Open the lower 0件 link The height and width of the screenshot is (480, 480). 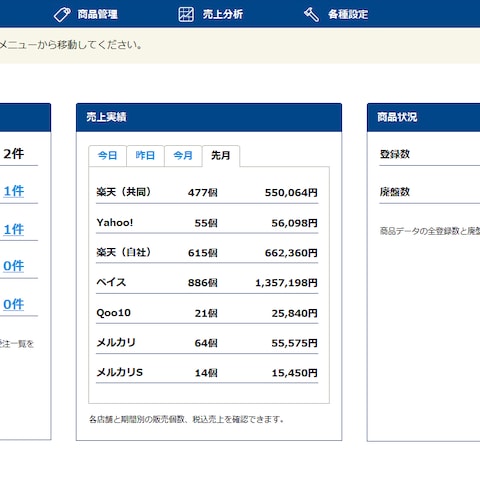[14, 304]
